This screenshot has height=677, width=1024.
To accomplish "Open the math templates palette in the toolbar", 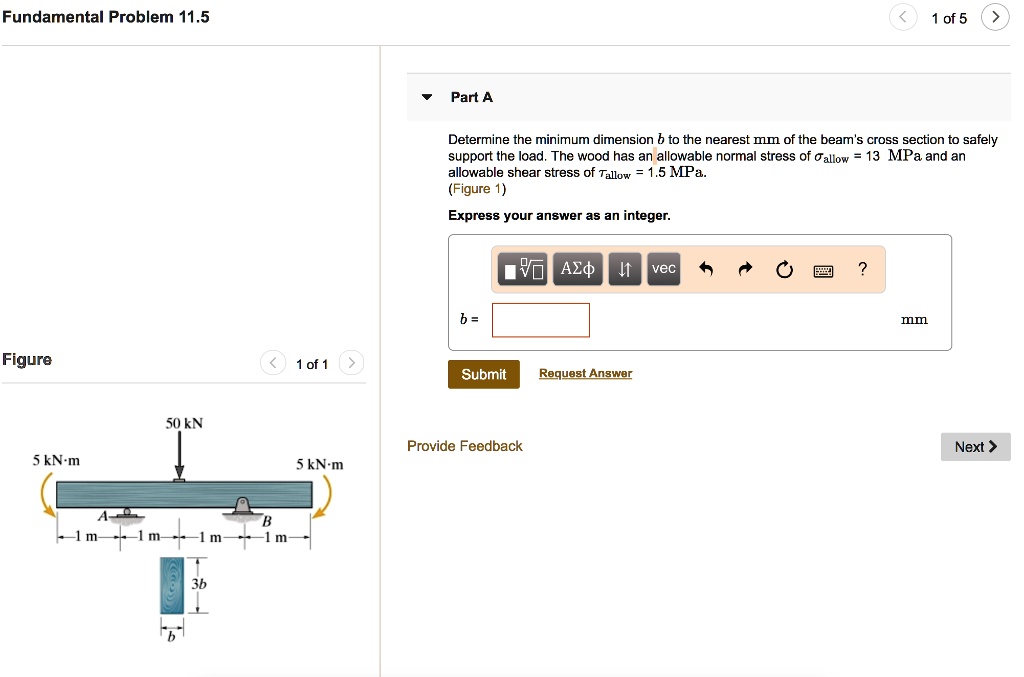I will coord(522,268).
